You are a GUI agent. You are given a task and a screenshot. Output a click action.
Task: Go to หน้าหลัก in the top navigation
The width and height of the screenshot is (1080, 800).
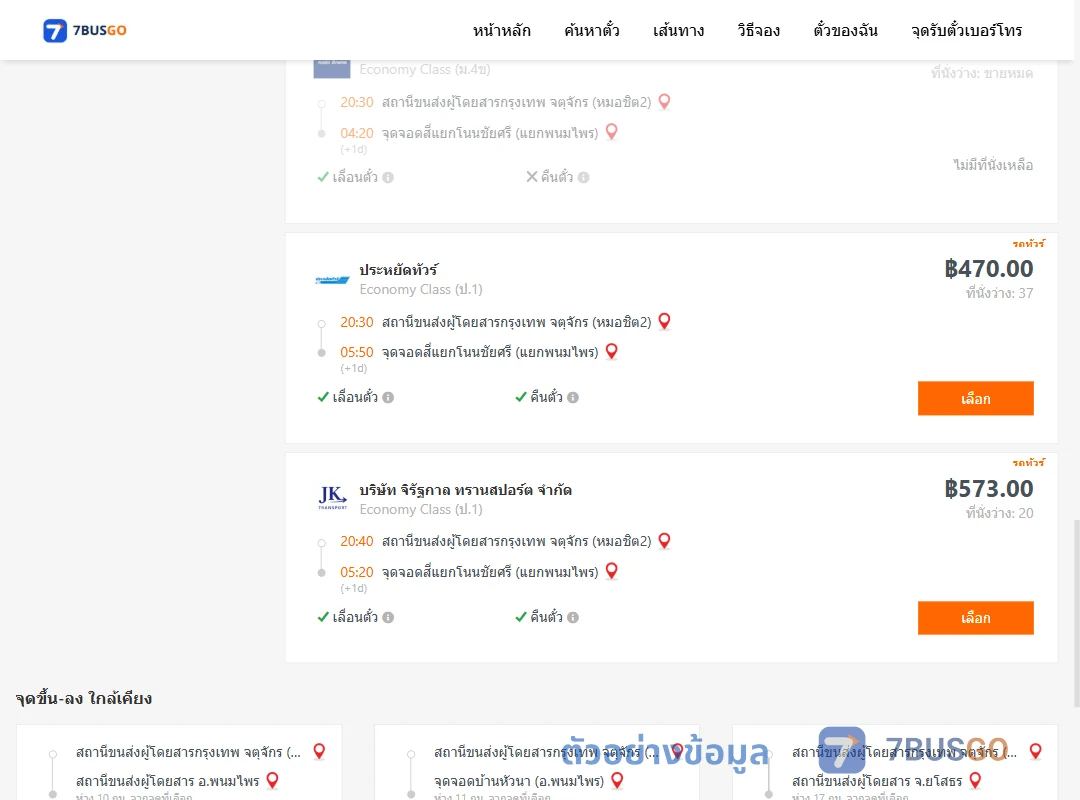[501, 30]
